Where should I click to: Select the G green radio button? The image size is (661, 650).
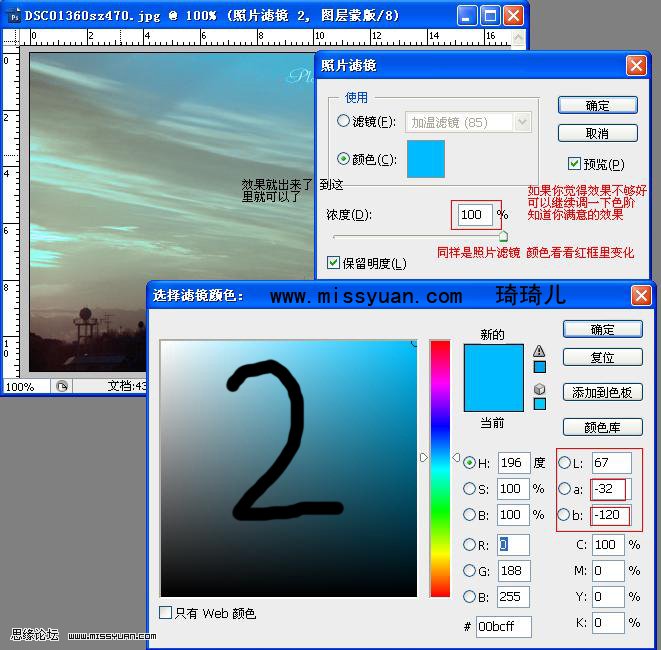[x=469, y=571]
